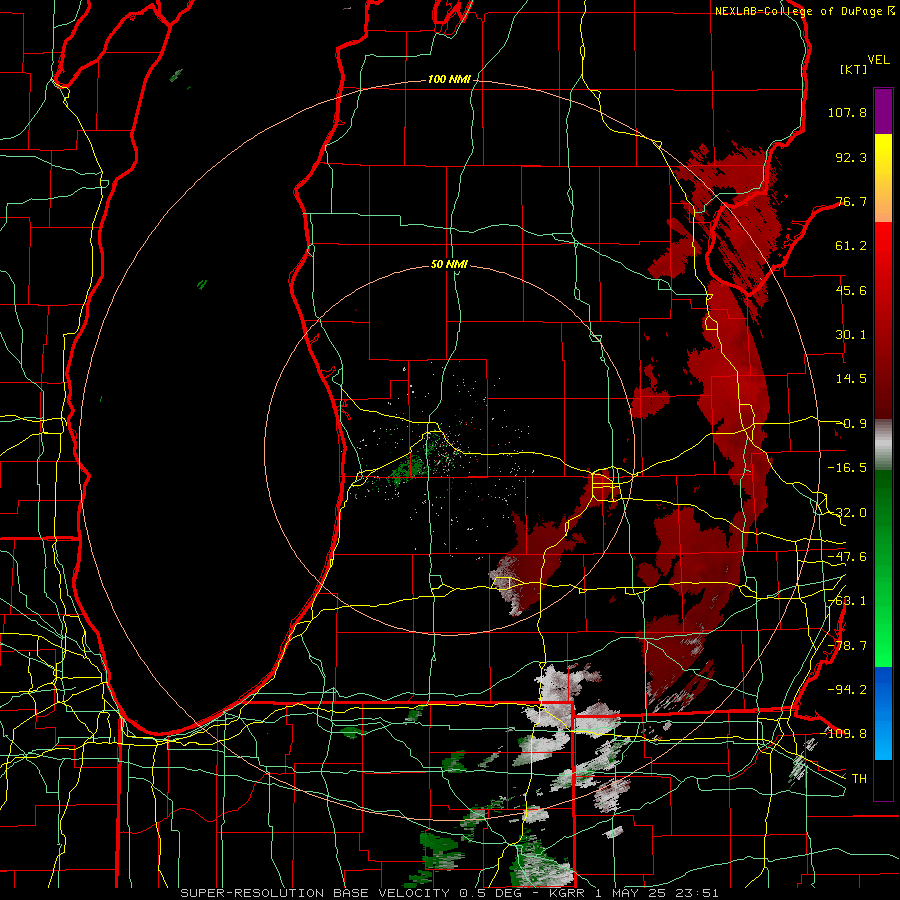Image resolution: width=900 pixels, height=900 pixels.
Task: Click the KGRR station identifier in caption
Action: tap(567, 893)
